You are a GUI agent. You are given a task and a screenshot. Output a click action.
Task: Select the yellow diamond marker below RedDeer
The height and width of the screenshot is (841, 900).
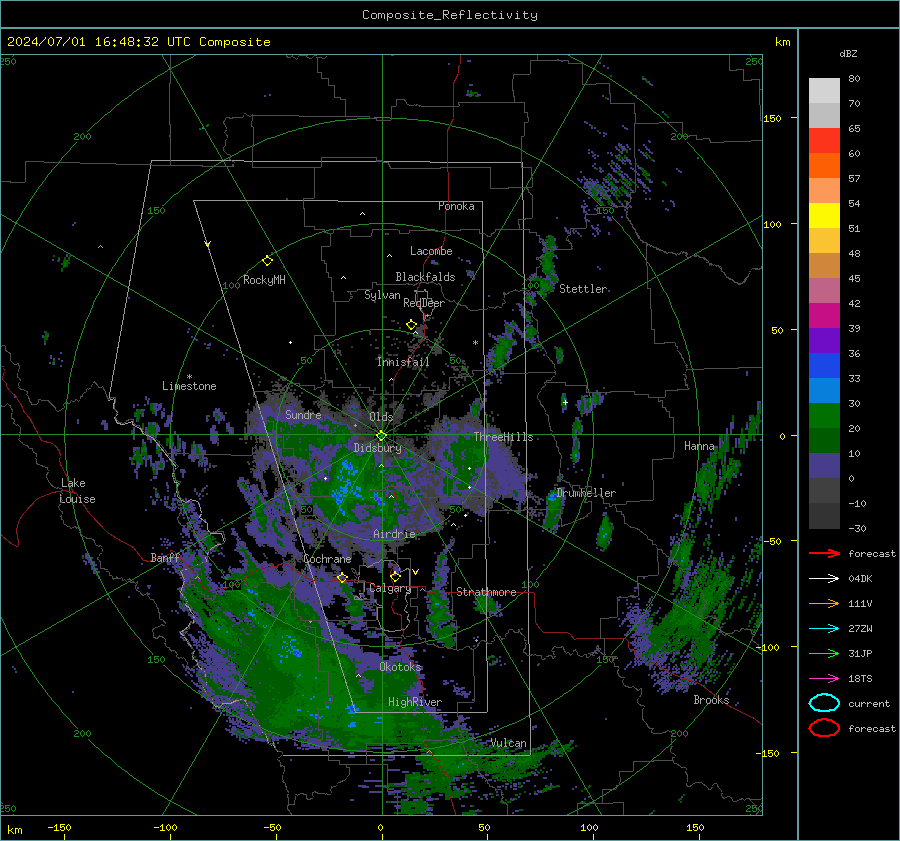411,325
